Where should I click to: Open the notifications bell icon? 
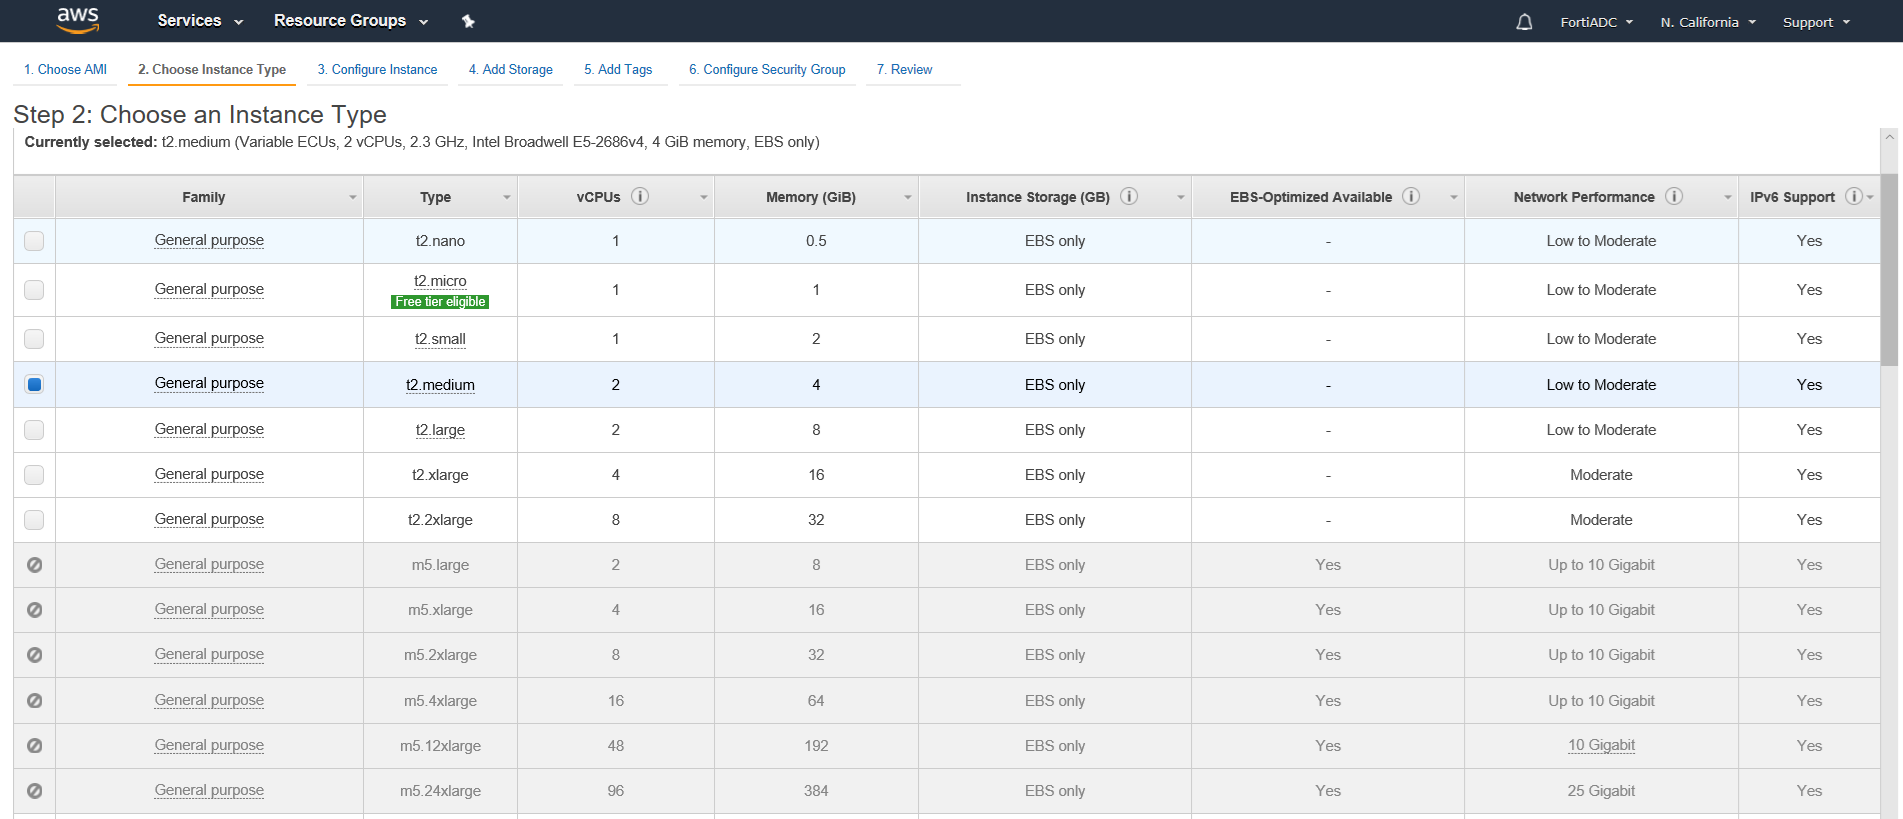point(1524,22)
